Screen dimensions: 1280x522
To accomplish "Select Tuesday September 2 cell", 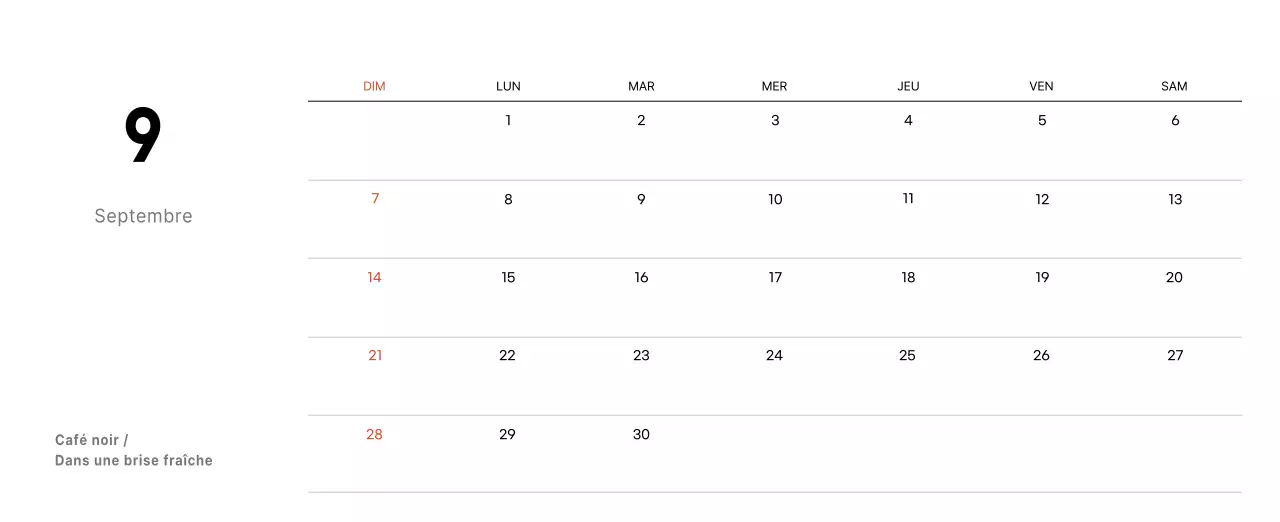I will pos(641,121).
